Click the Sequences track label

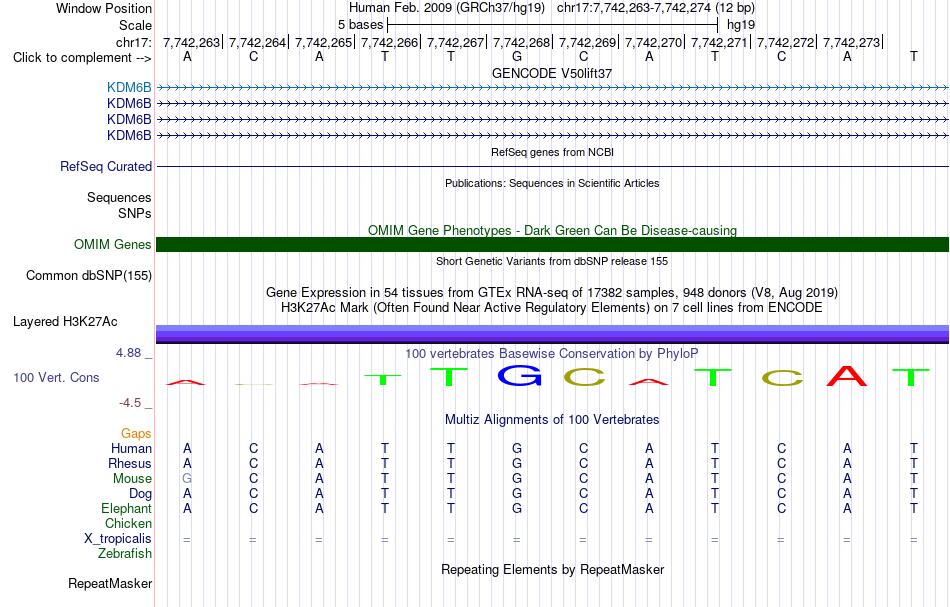119,197
